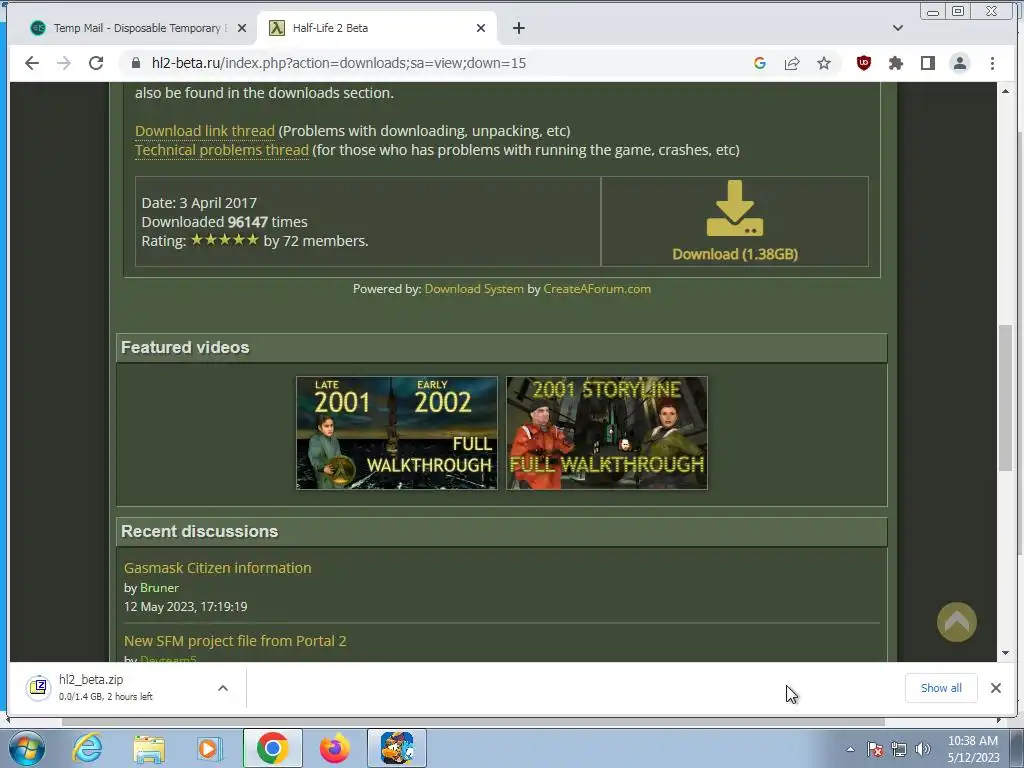Click the scroll-to-top round button

957,622
